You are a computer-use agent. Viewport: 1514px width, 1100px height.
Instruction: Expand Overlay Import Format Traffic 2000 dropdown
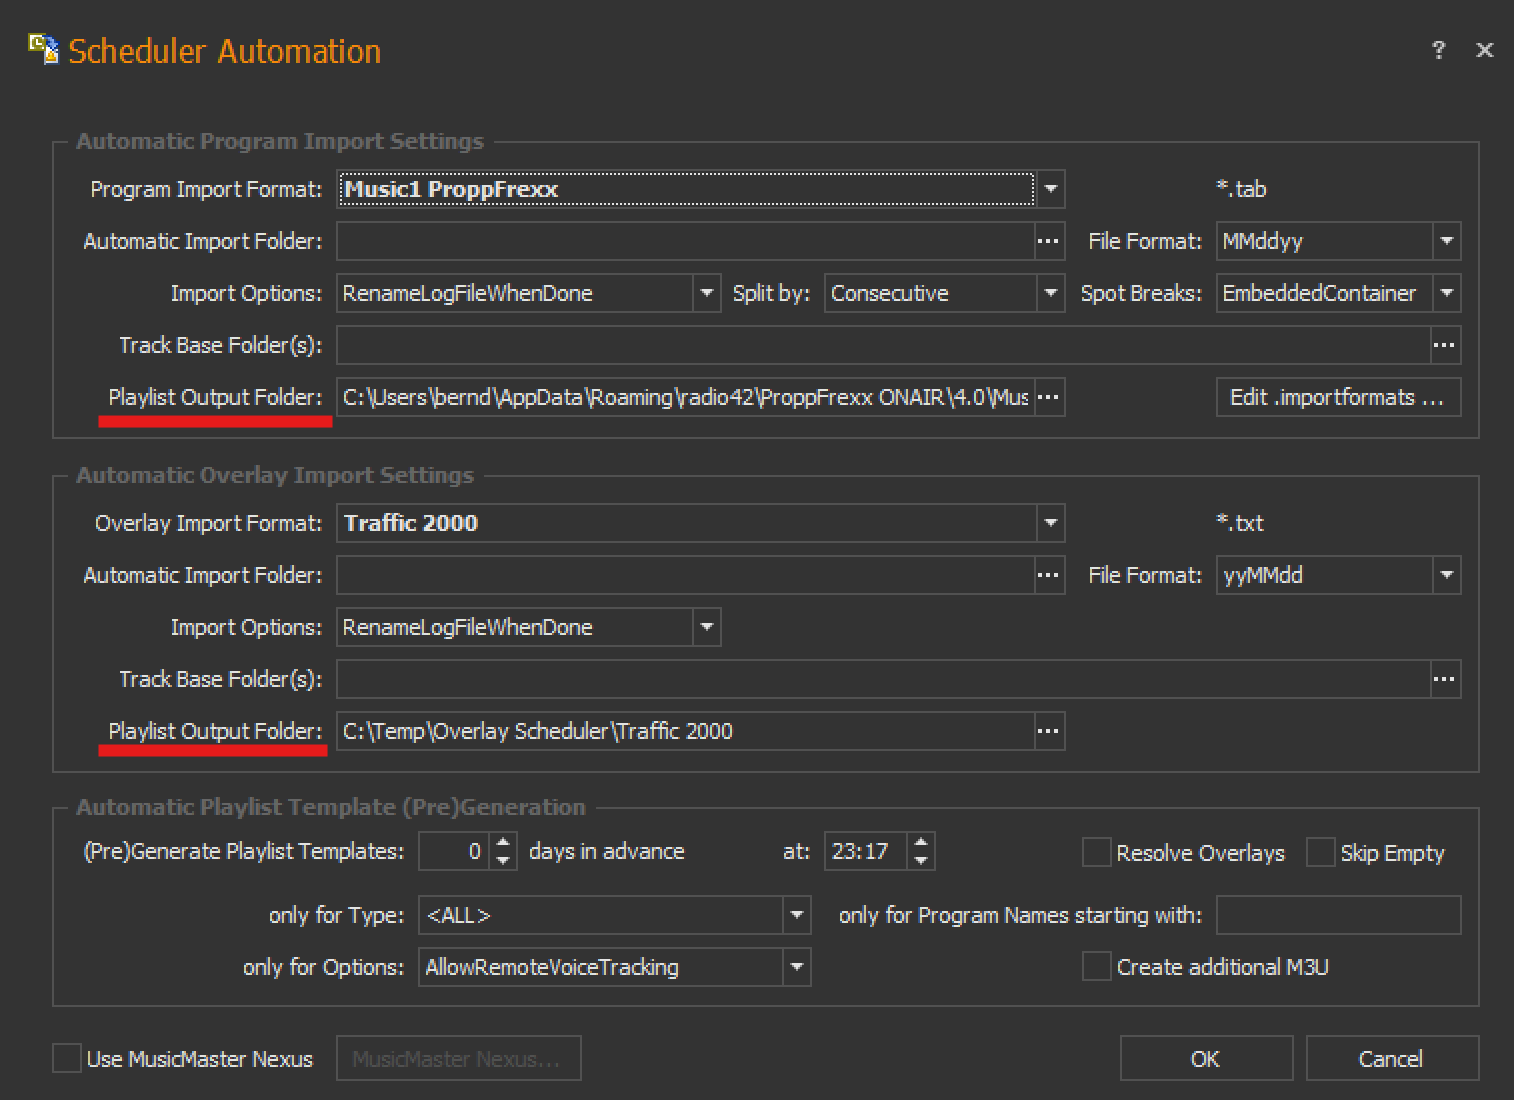[1050, 523]
